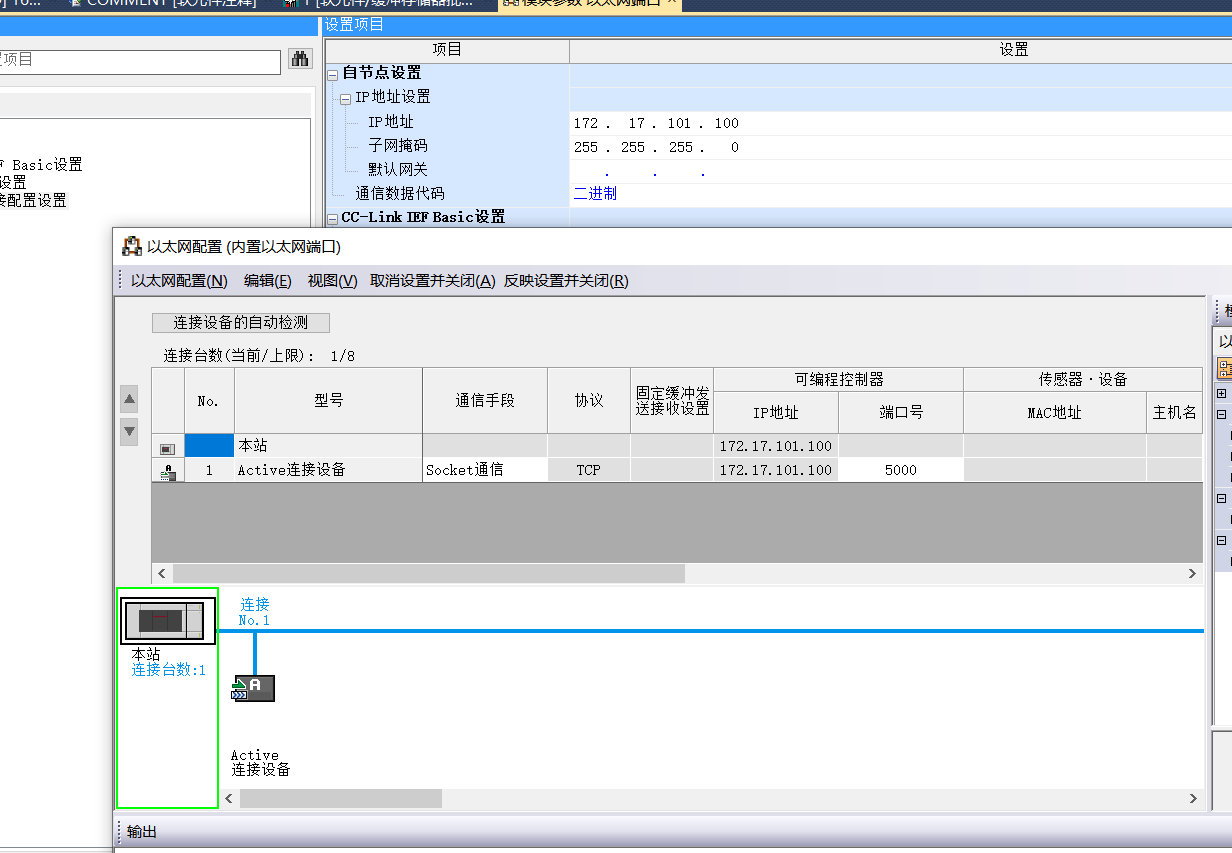Open the 视图(V) menu
This screenshot has height=853, width=1232.
[332, 281]
